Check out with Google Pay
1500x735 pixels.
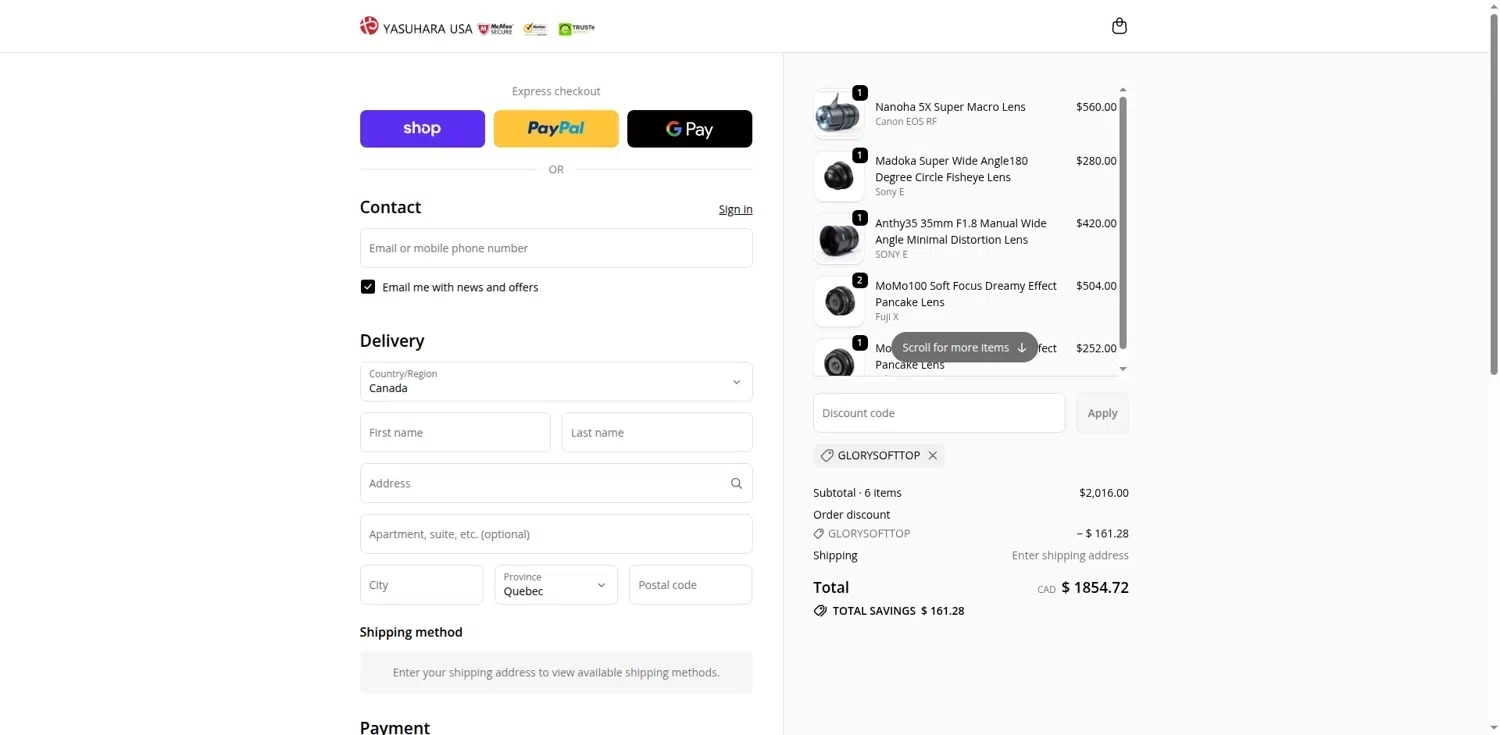[689, 129]
